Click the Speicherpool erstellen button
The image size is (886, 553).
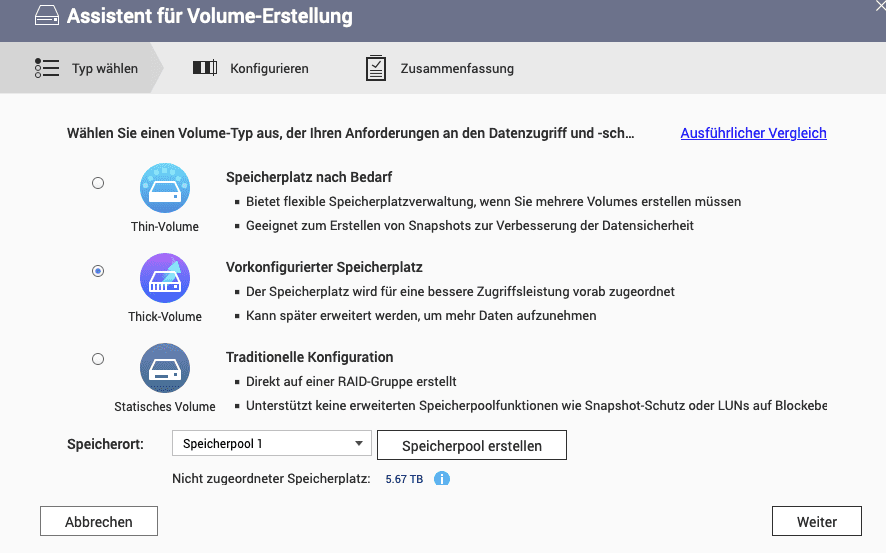(472, 446)
